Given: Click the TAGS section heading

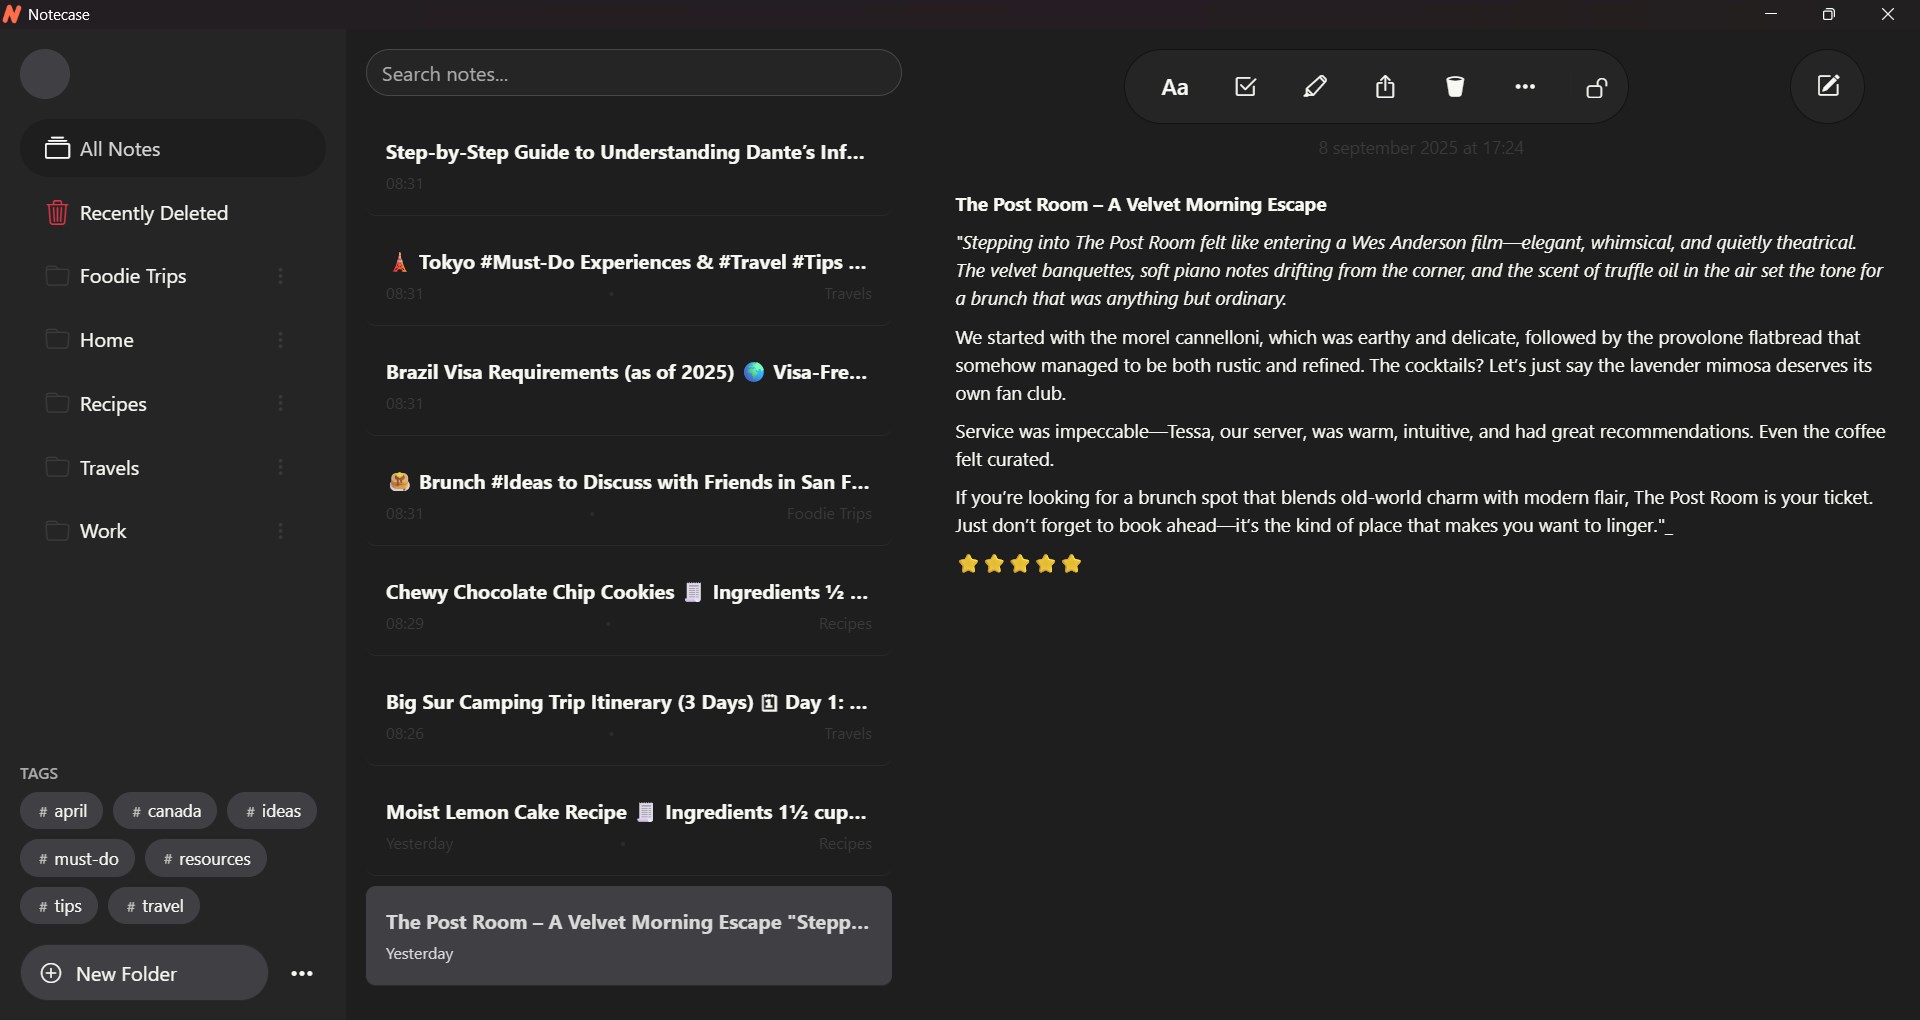Looking at the screenshot, I should click(39, 773).
